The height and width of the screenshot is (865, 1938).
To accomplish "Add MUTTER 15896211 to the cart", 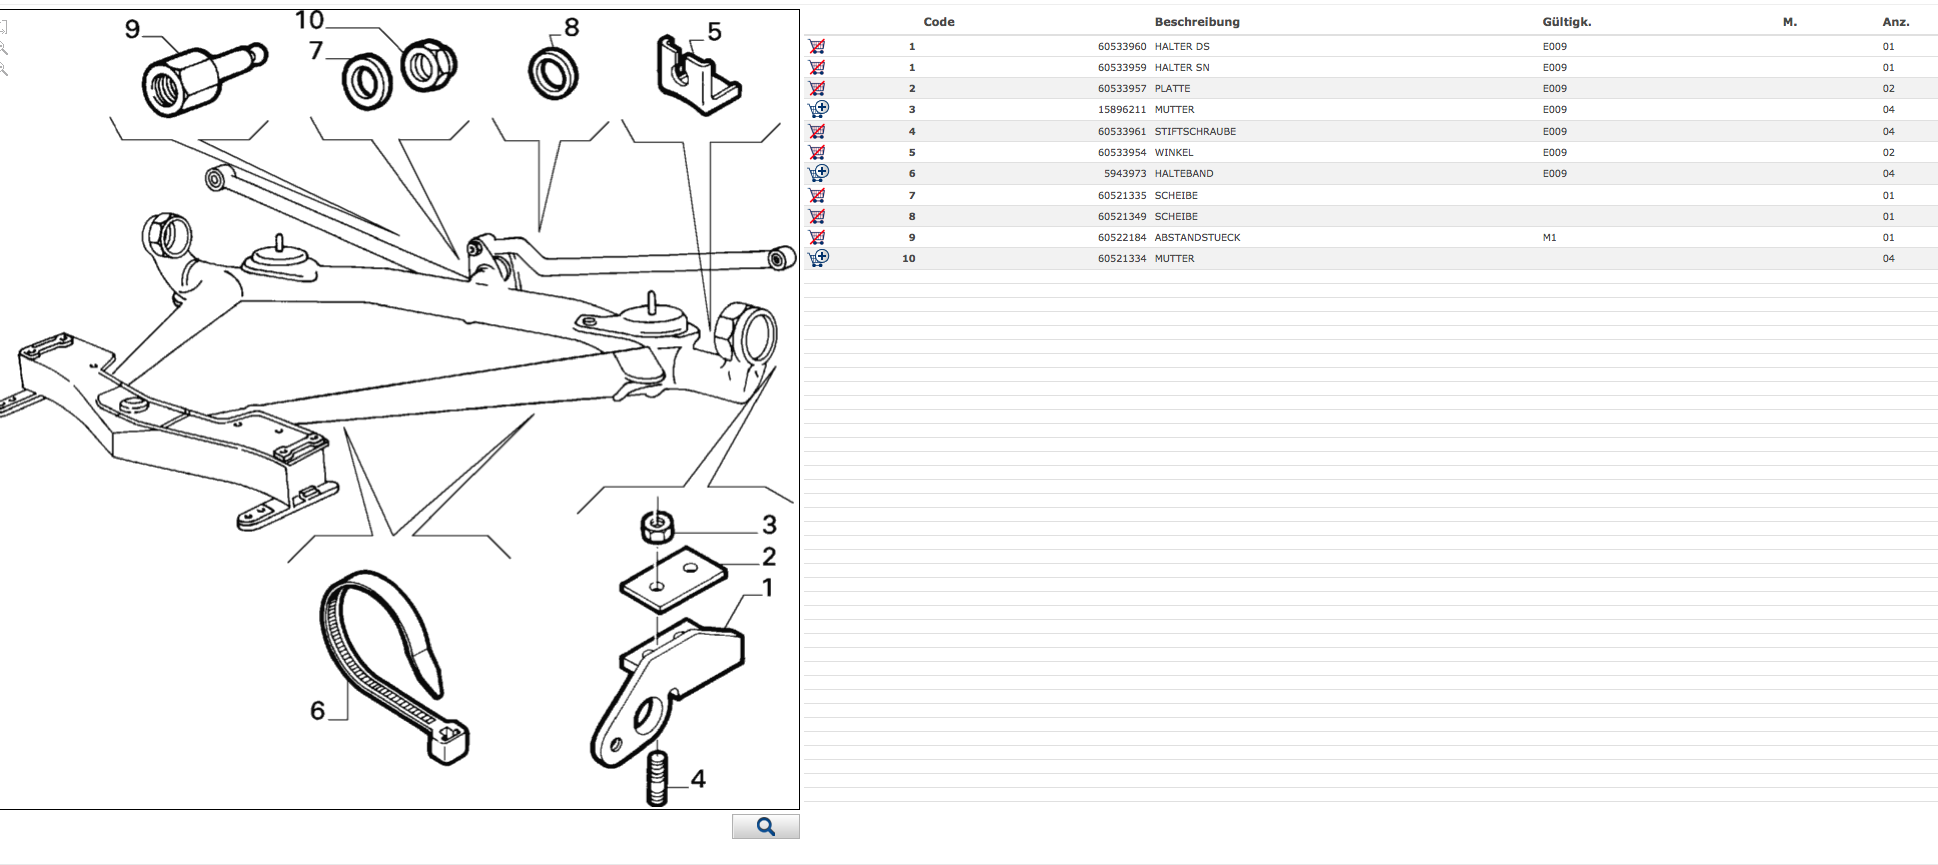I will coord(818,109).
